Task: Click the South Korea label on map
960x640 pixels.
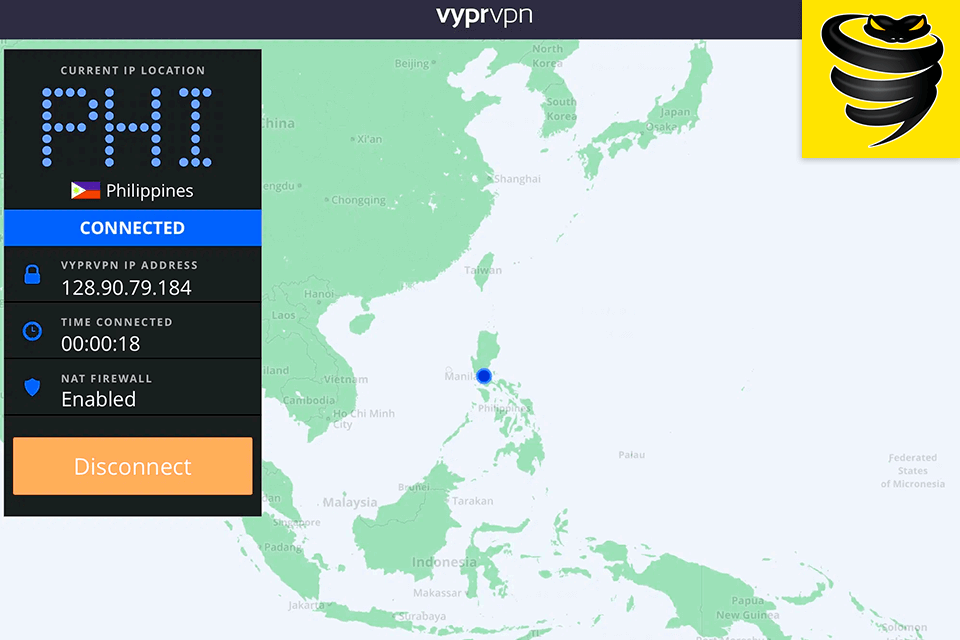Action: point(561,109)
